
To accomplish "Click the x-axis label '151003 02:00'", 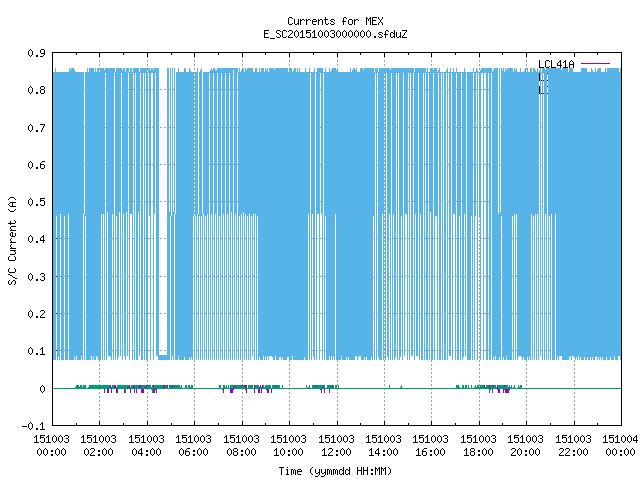I will pyautogui.click(x=99, y=446).
